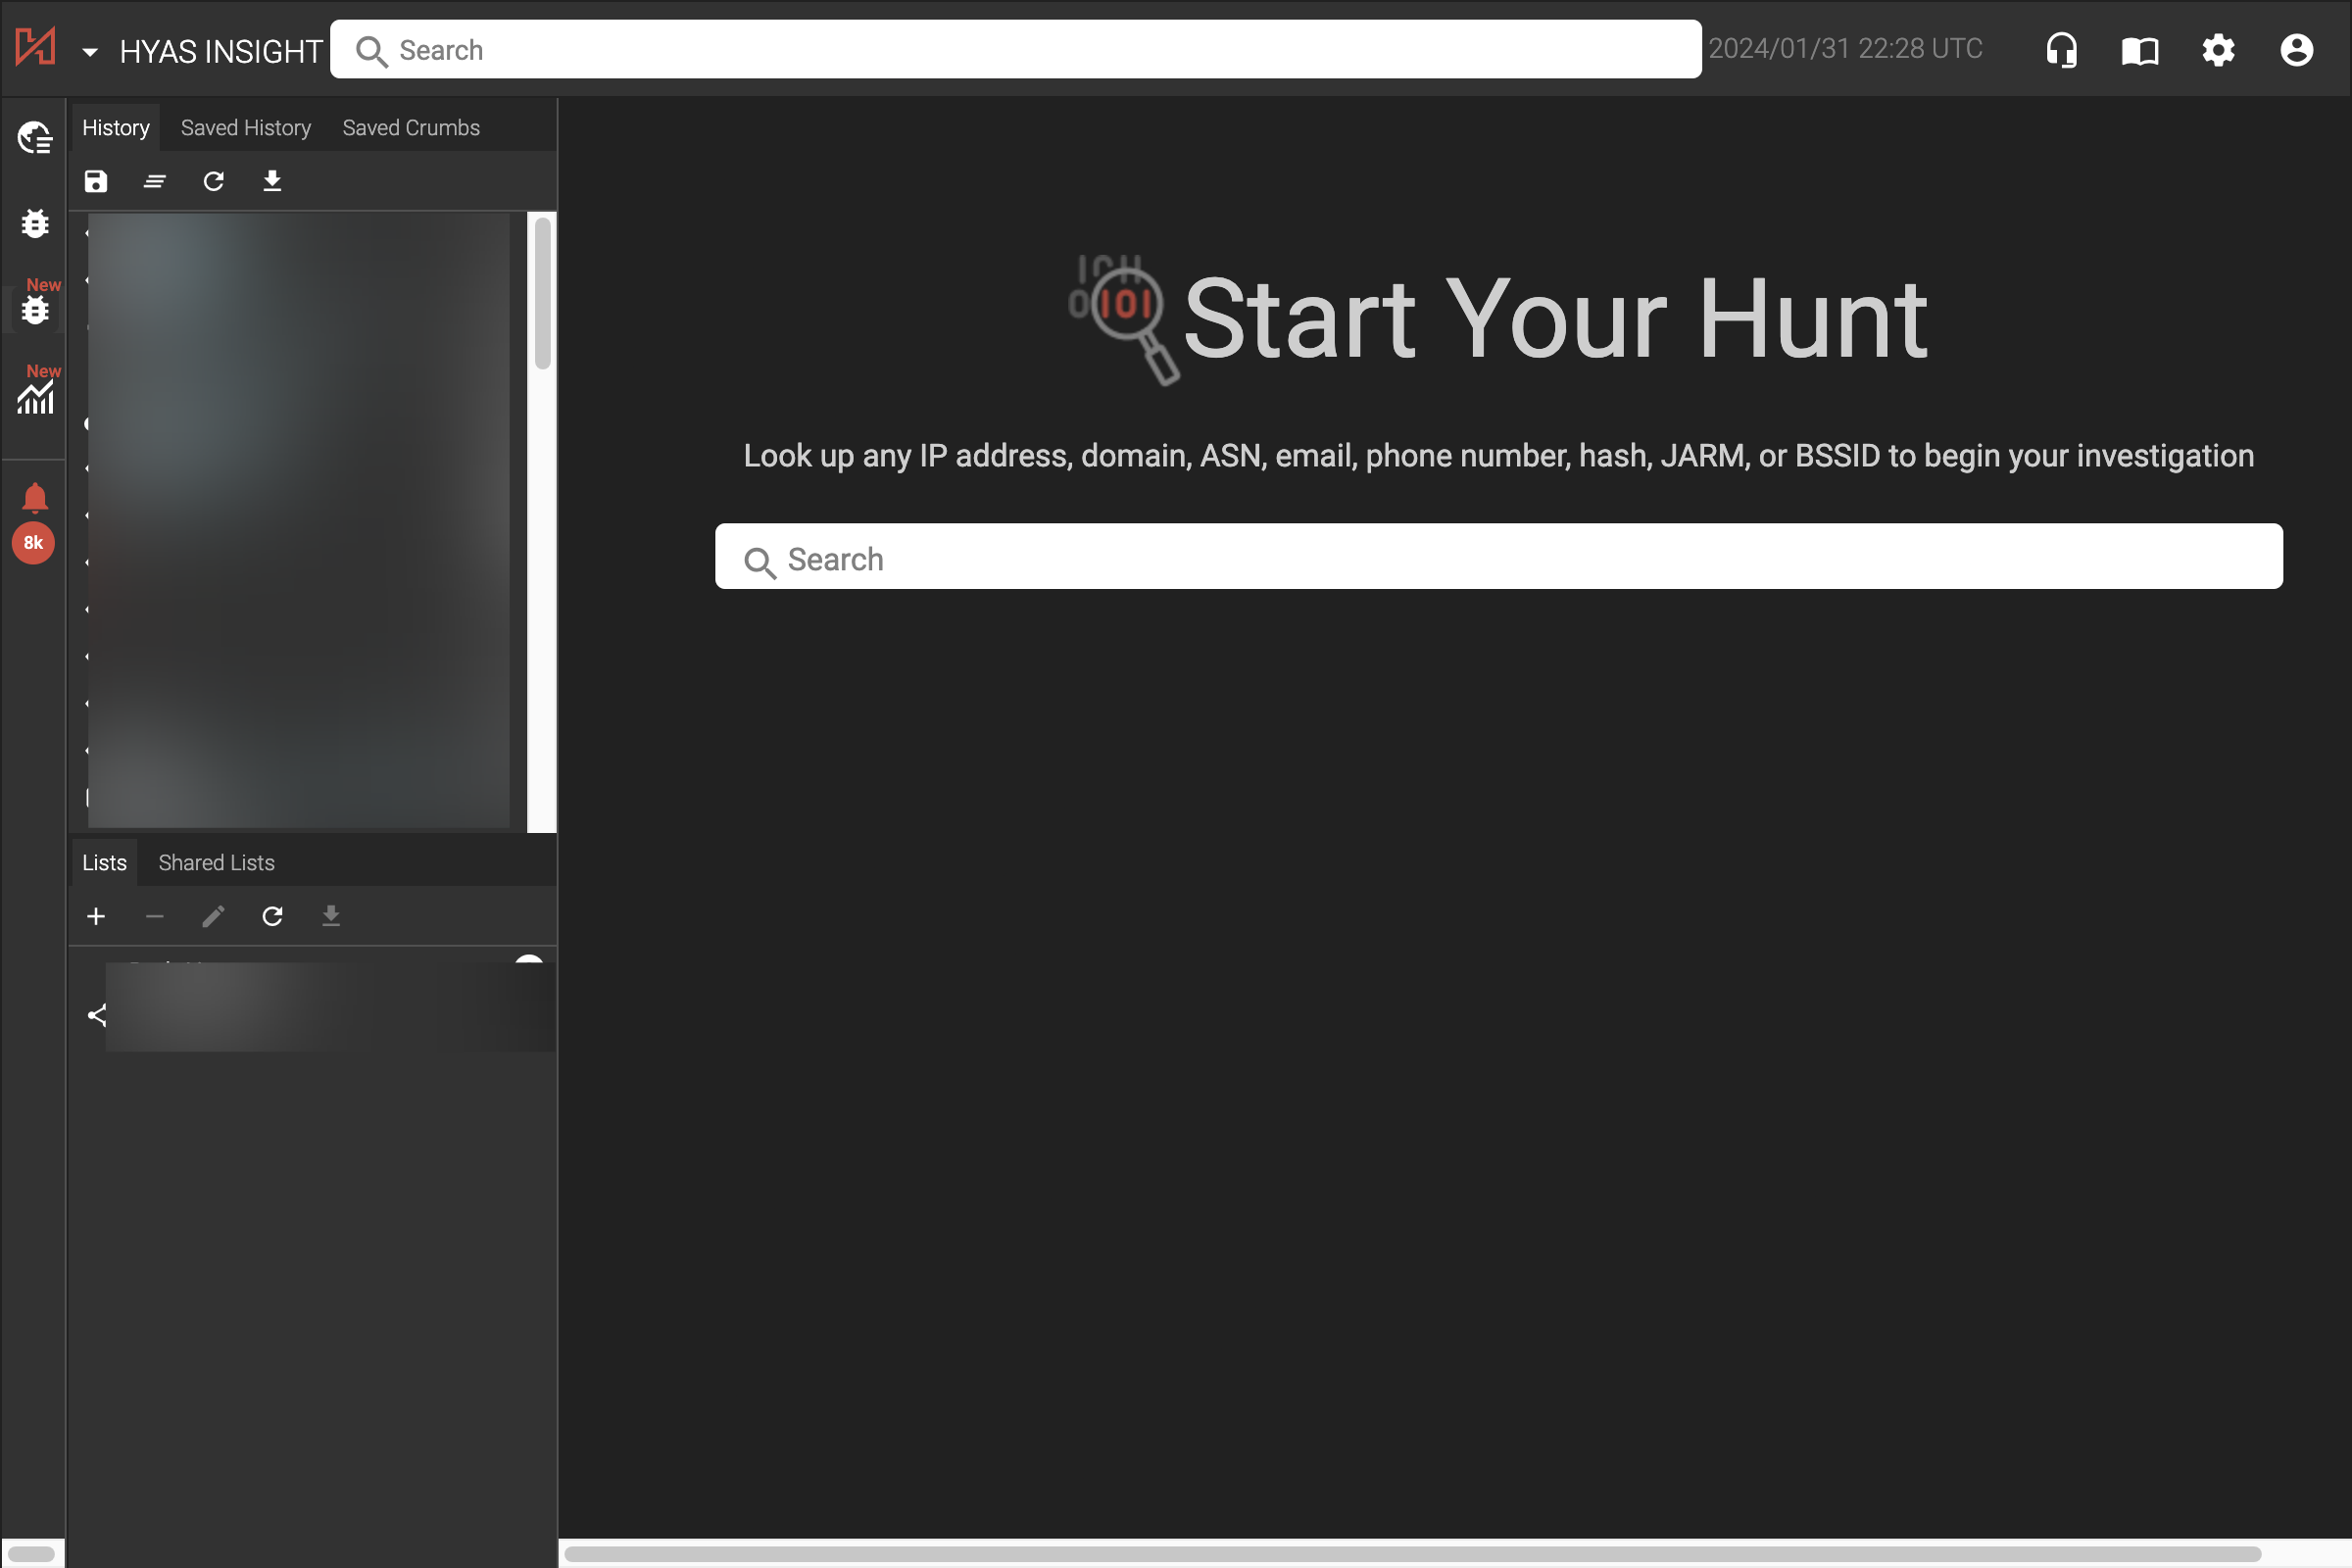This screenshot has height=1568, width=2352.
Task: Edit a list with the pencil icon
Action: pyautogui.click(x=212, y=916)
